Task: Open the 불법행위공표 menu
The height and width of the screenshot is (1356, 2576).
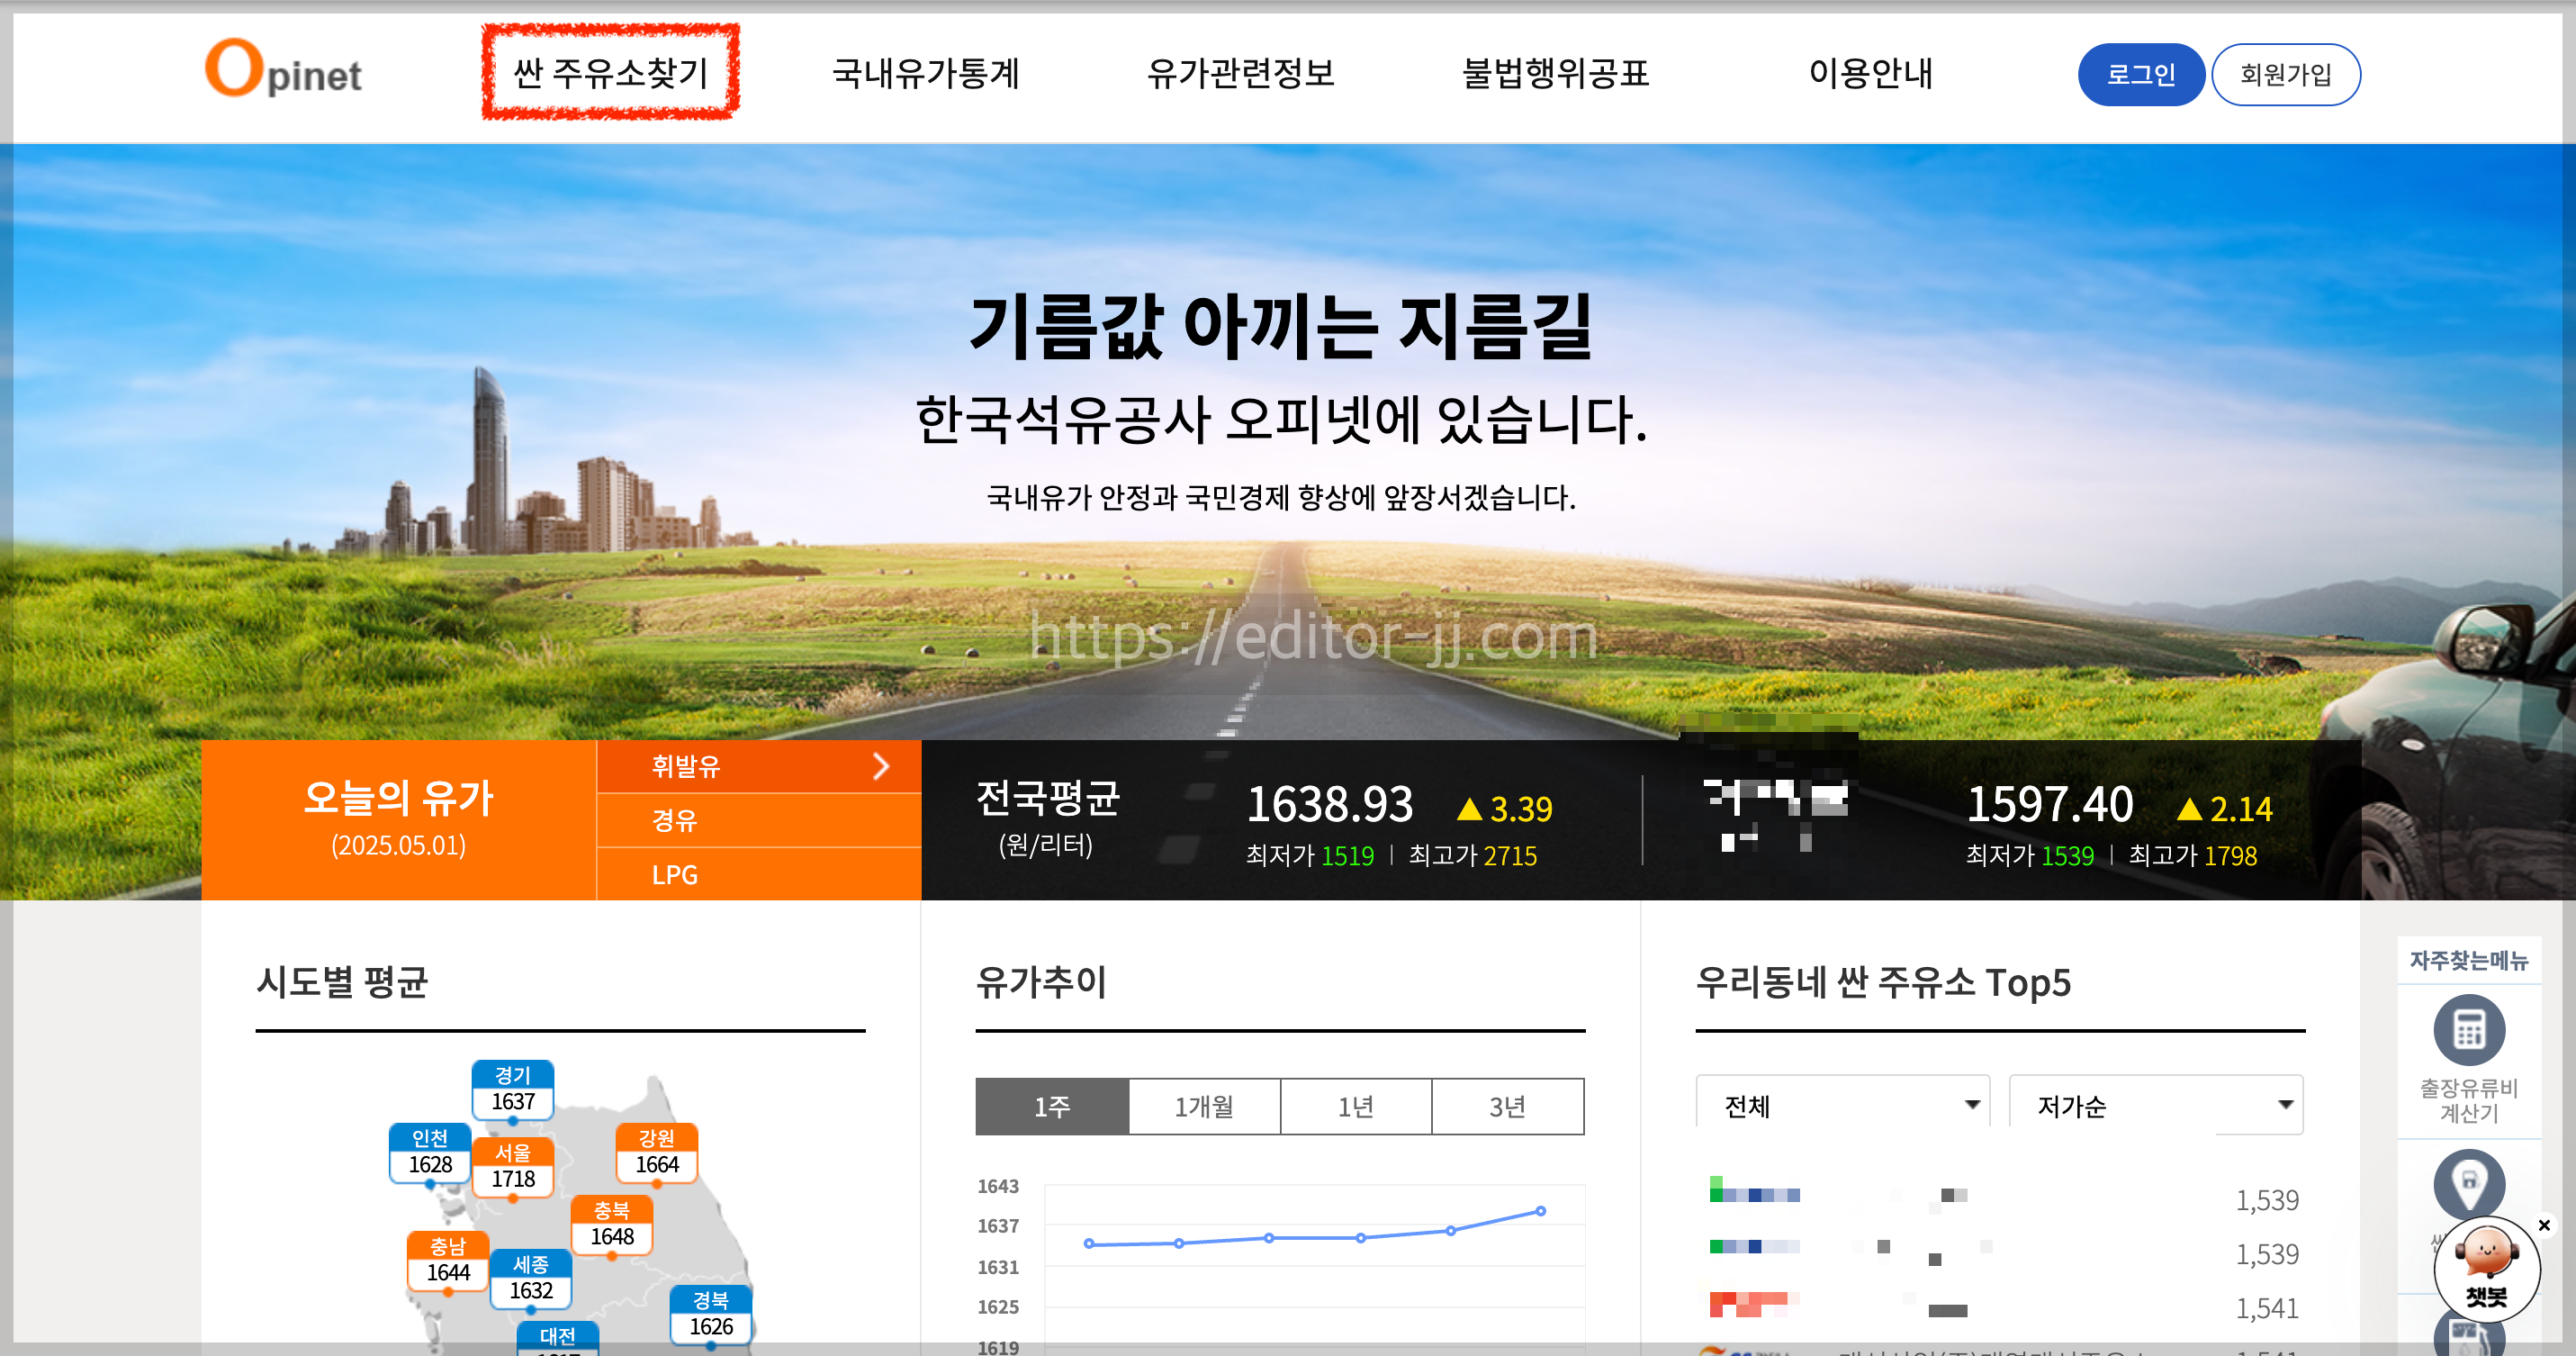Action: [1557, 74]
